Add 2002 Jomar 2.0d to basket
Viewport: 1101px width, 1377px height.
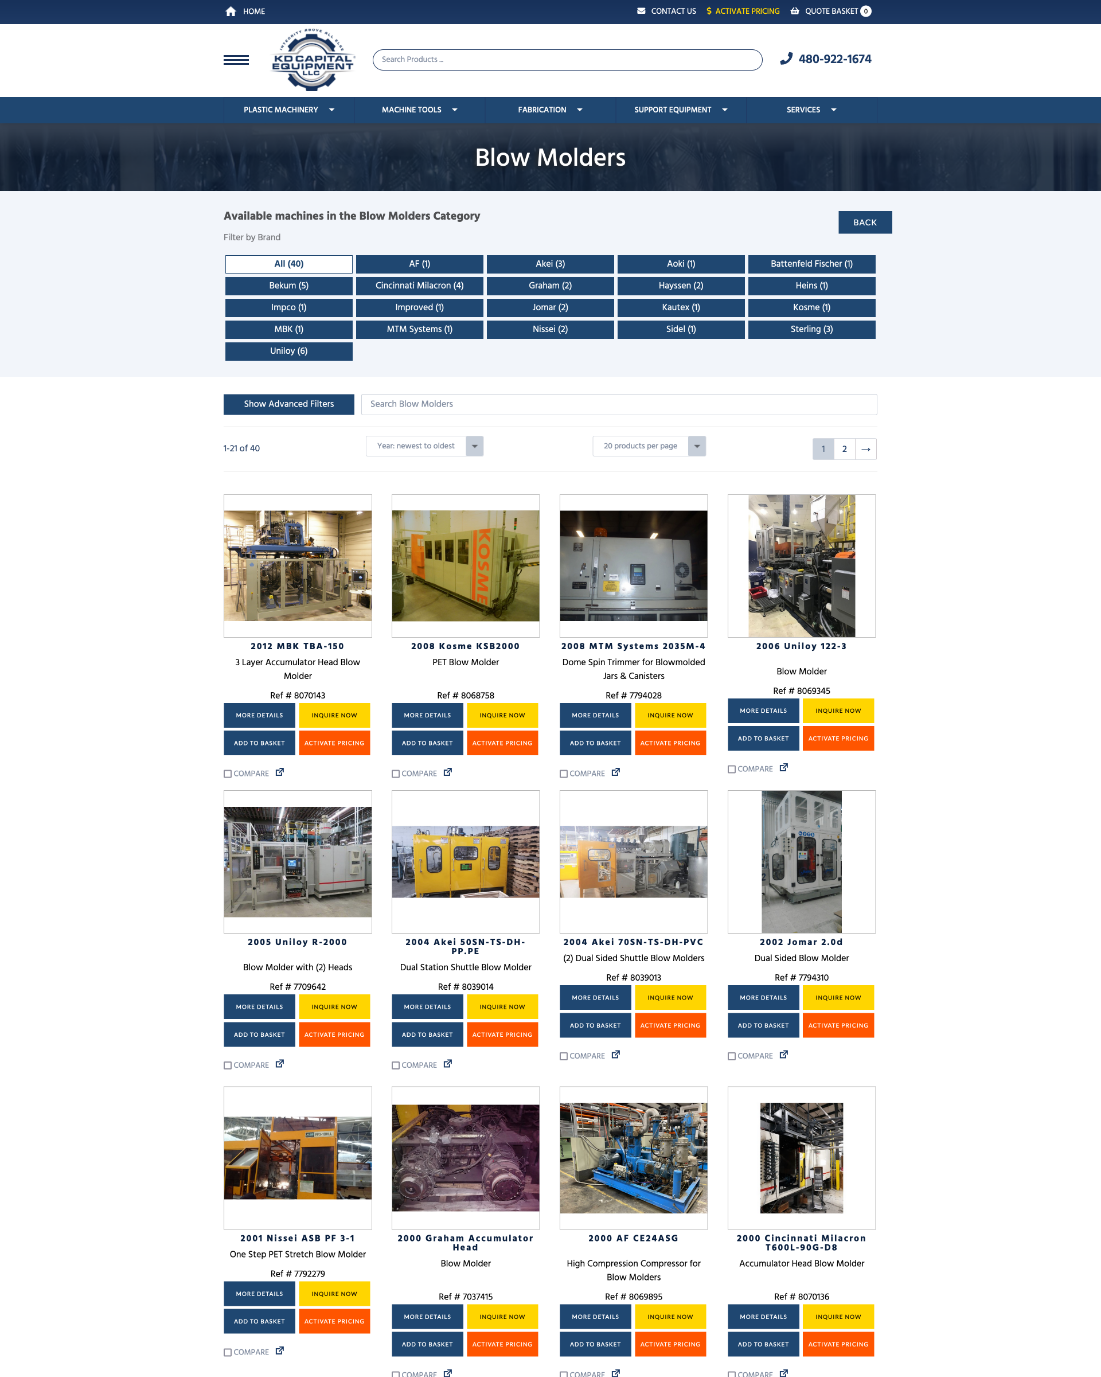(763, 1025)
